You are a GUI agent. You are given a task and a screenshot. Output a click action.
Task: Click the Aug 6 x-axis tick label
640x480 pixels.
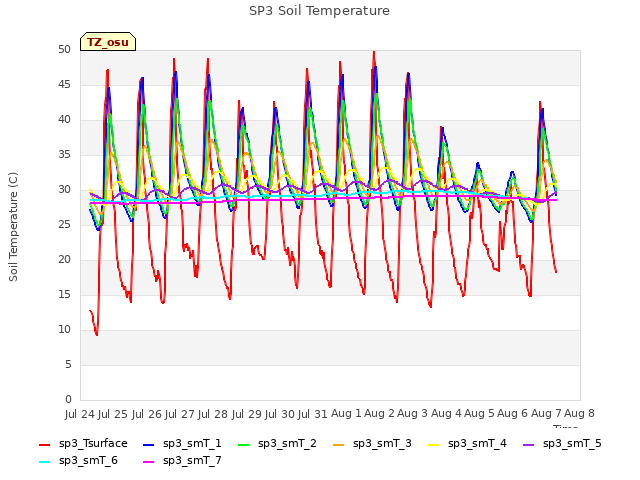(x=513, y=414)
